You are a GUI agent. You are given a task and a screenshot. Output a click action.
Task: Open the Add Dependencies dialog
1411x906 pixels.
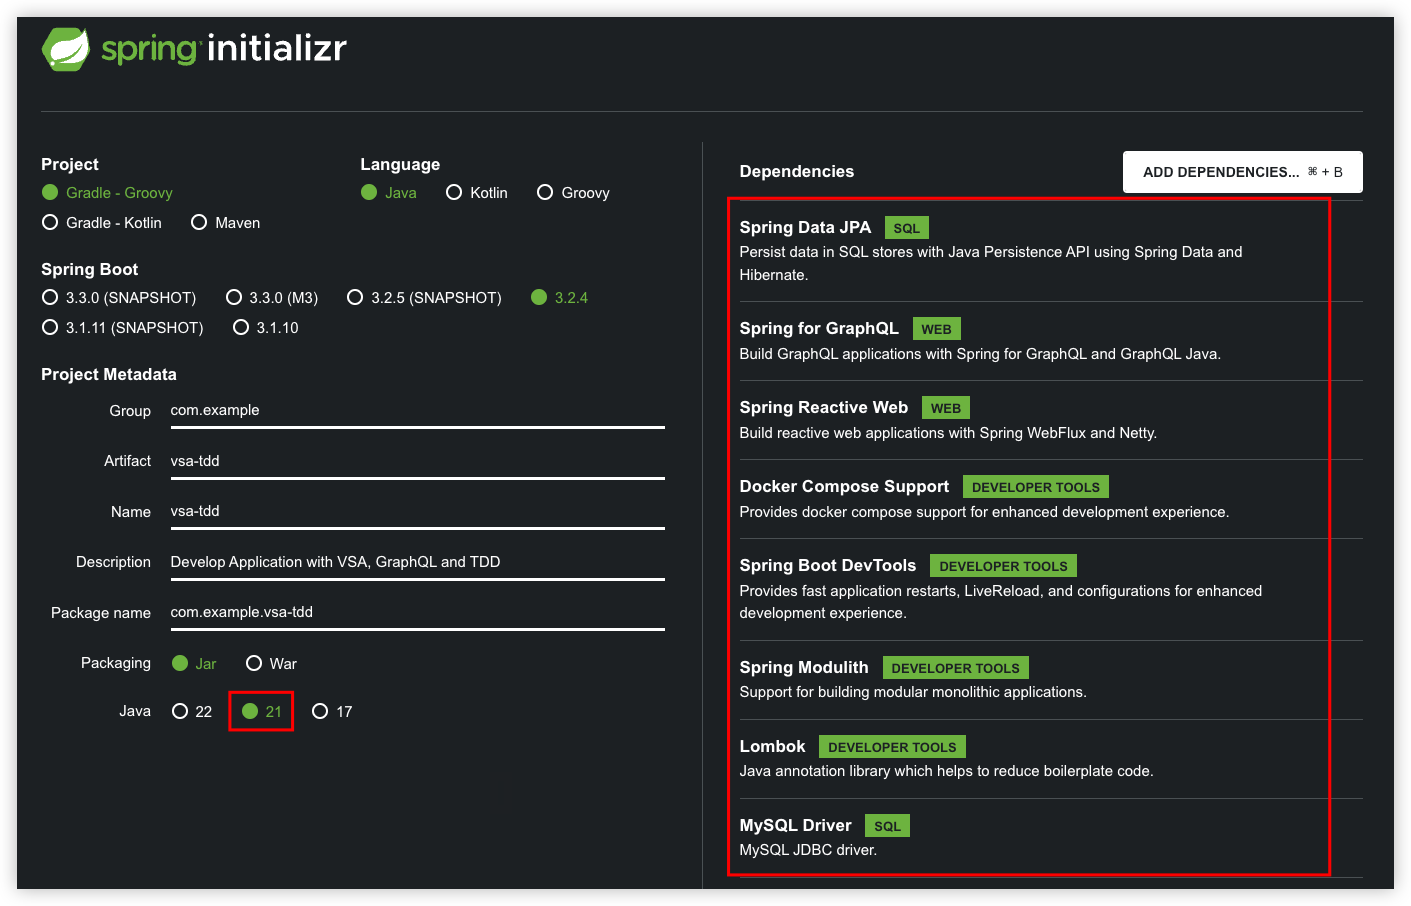(x=1242, y=172)
